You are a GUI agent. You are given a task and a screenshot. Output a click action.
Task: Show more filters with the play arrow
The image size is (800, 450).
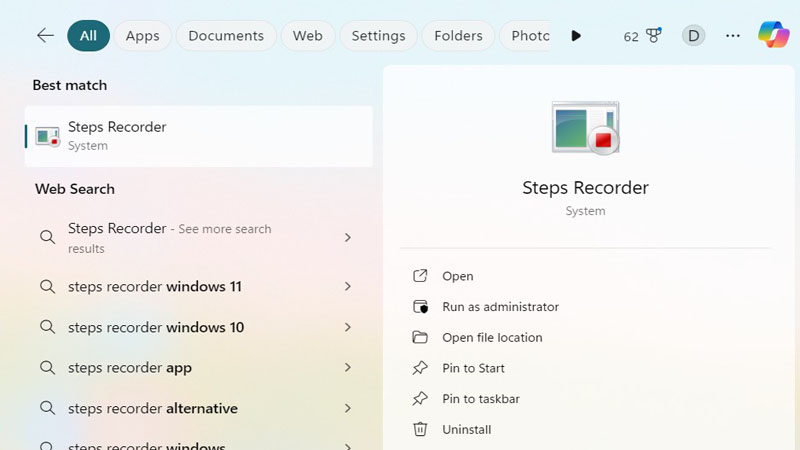576,36
